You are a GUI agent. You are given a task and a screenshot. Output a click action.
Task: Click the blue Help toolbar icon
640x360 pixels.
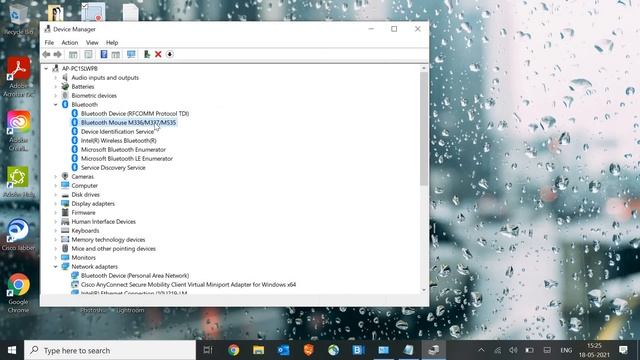[x=104, y=54]
